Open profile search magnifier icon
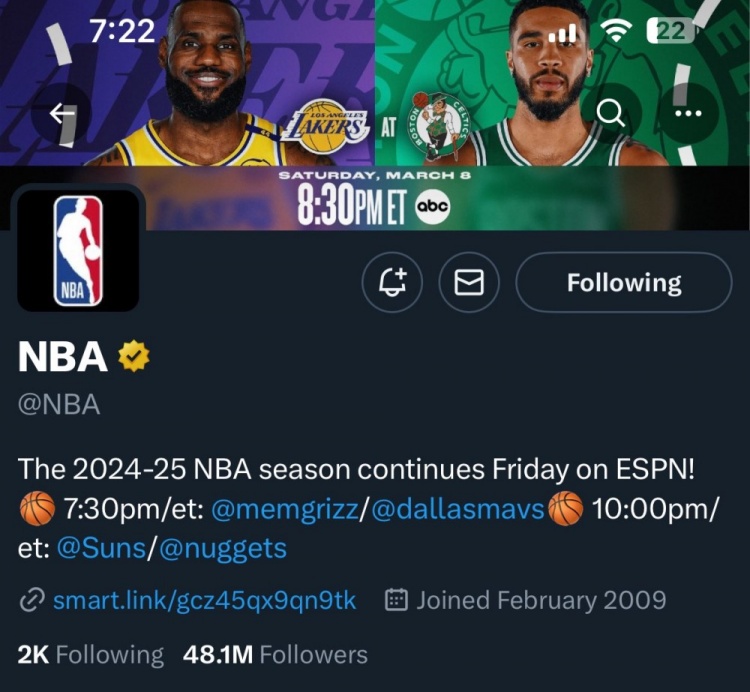The image size is (750, 692). [x=611, y=113]
